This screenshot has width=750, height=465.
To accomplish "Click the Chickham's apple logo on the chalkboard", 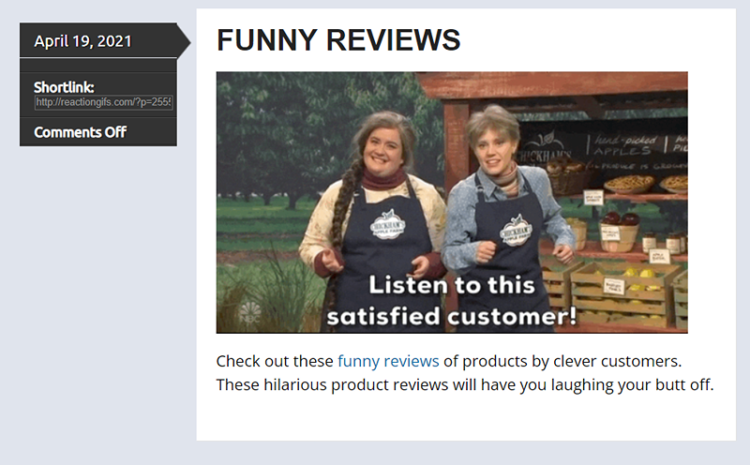I will coord(545,146).
